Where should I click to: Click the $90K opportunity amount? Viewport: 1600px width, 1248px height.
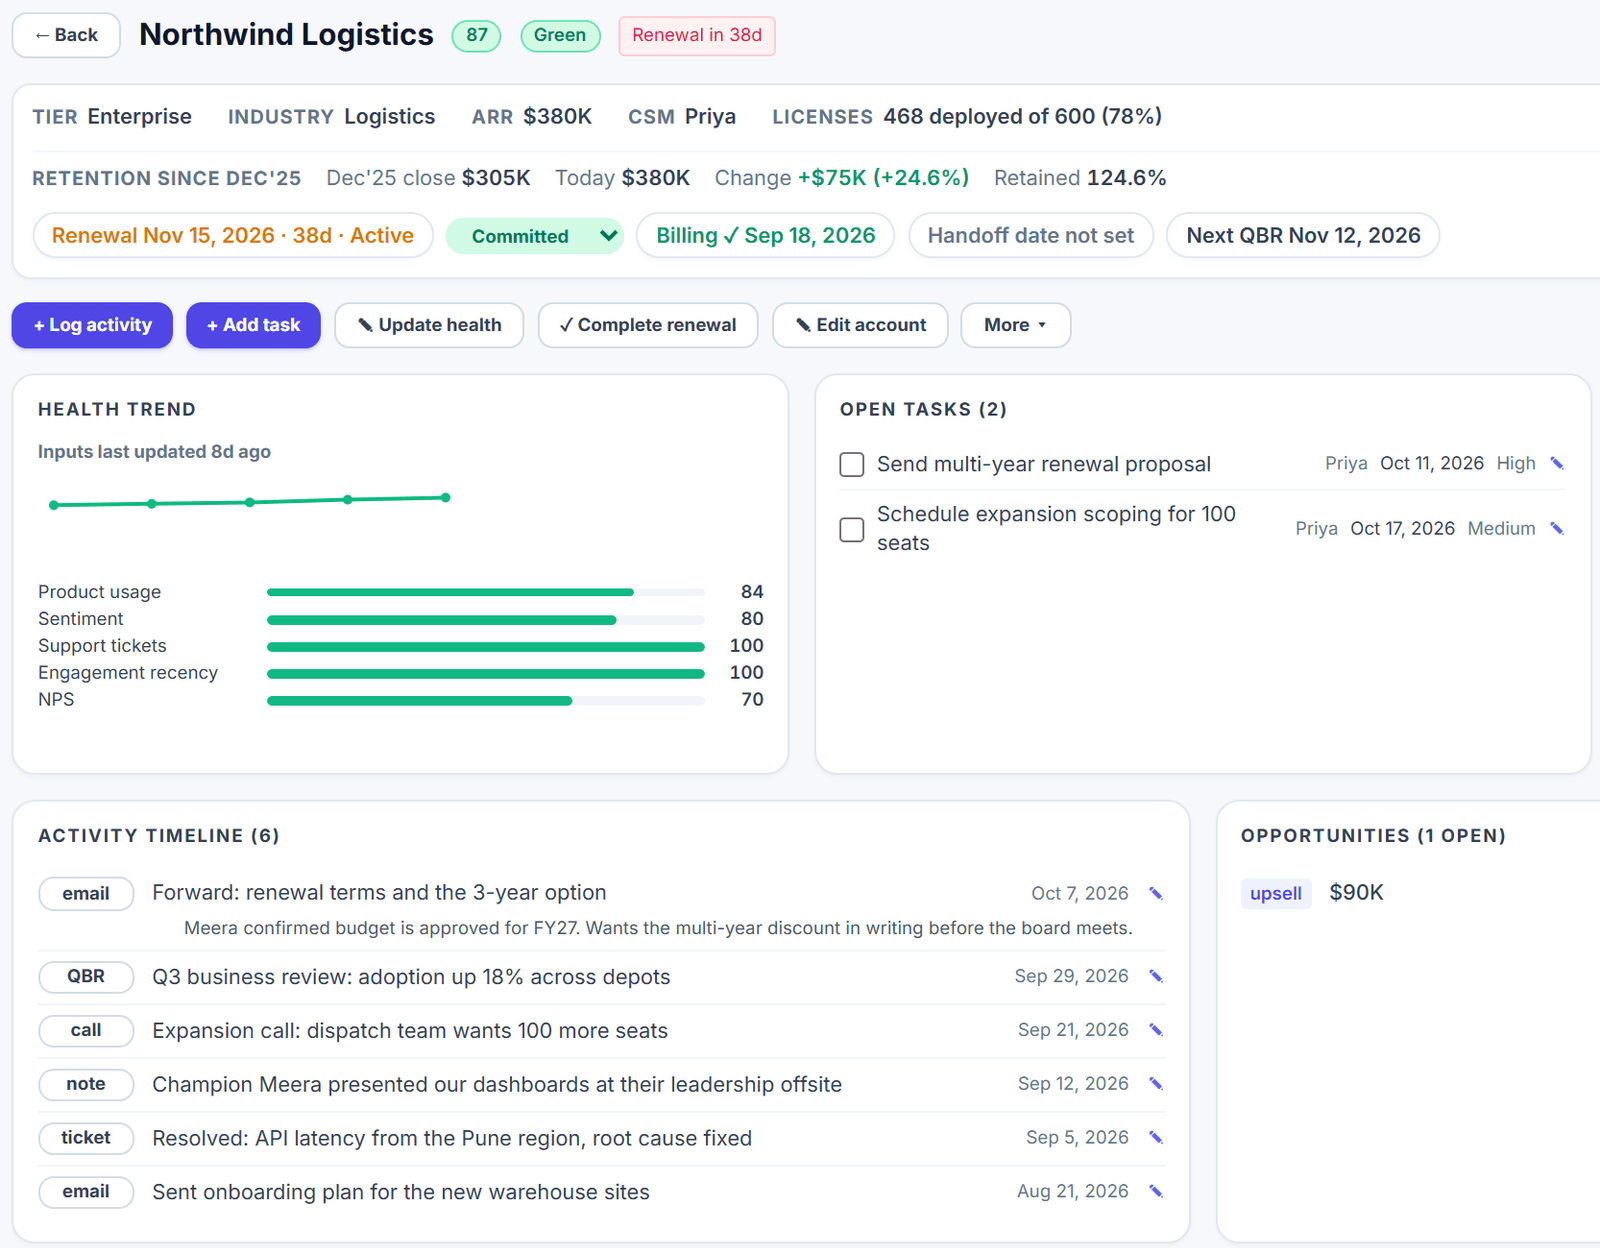click(1356, 892)
